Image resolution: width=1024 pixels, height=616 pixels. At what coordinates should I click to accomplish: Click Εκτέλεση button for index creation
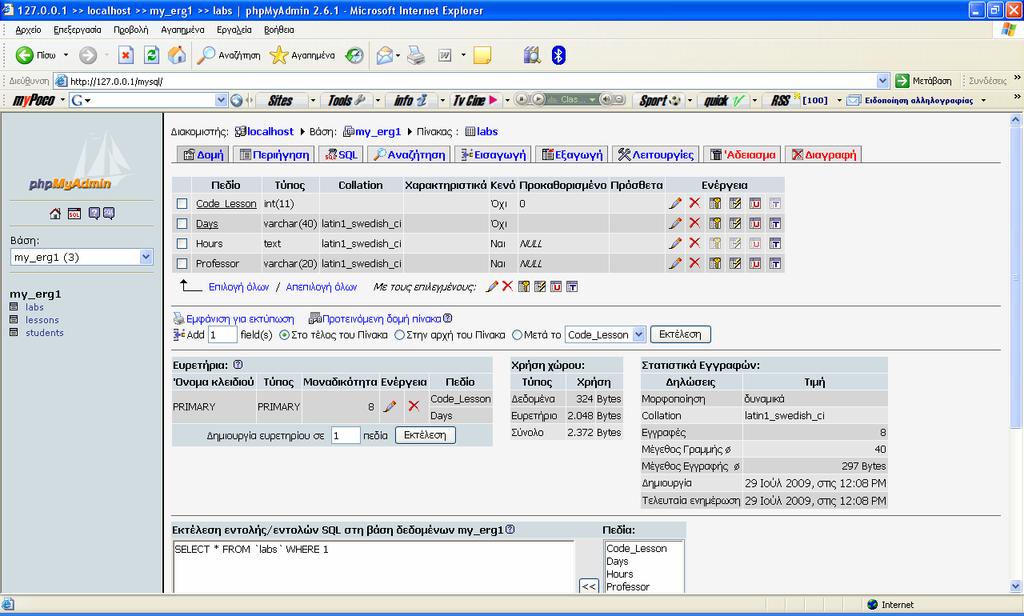click(x=425, y=435)
